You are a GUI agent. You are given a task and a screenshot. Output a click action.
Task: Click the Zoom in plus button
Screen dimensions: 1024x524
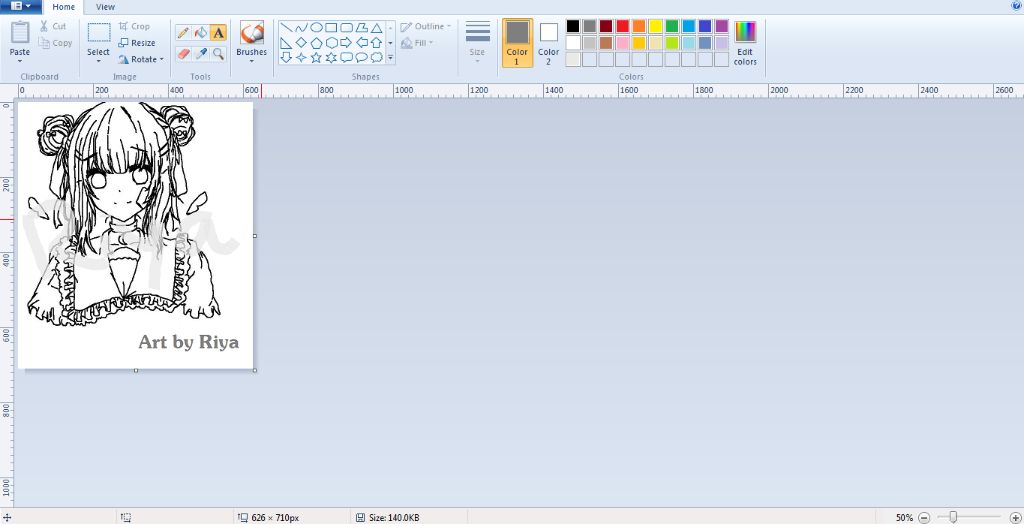pos(1016,517)
